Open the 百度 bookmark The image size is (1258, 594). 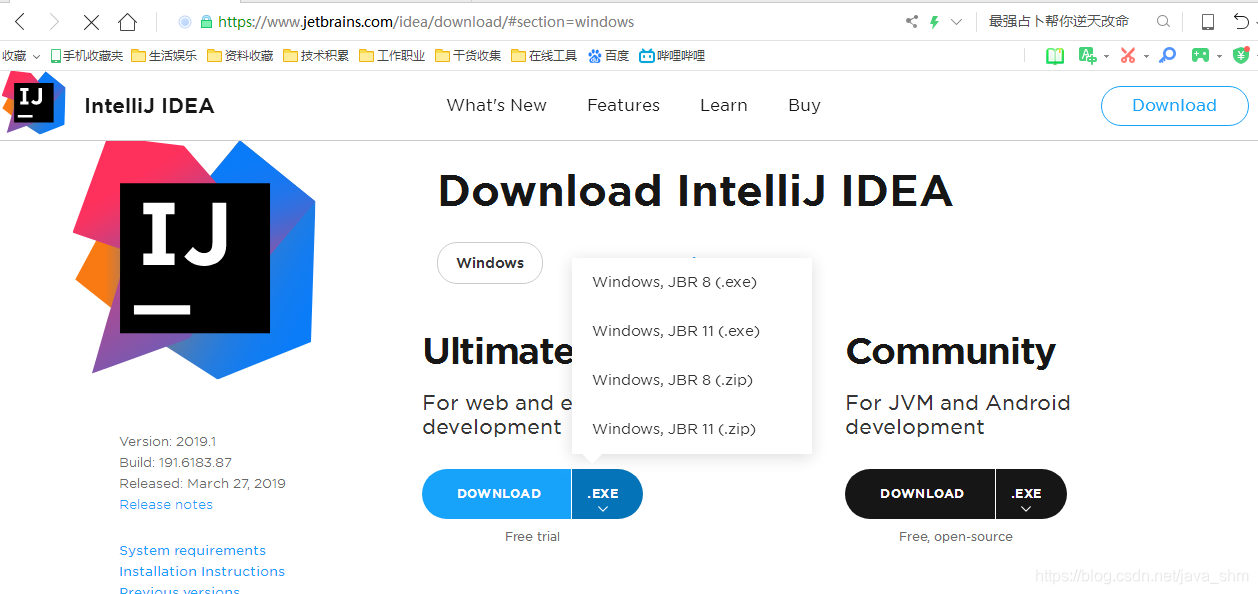608,56
